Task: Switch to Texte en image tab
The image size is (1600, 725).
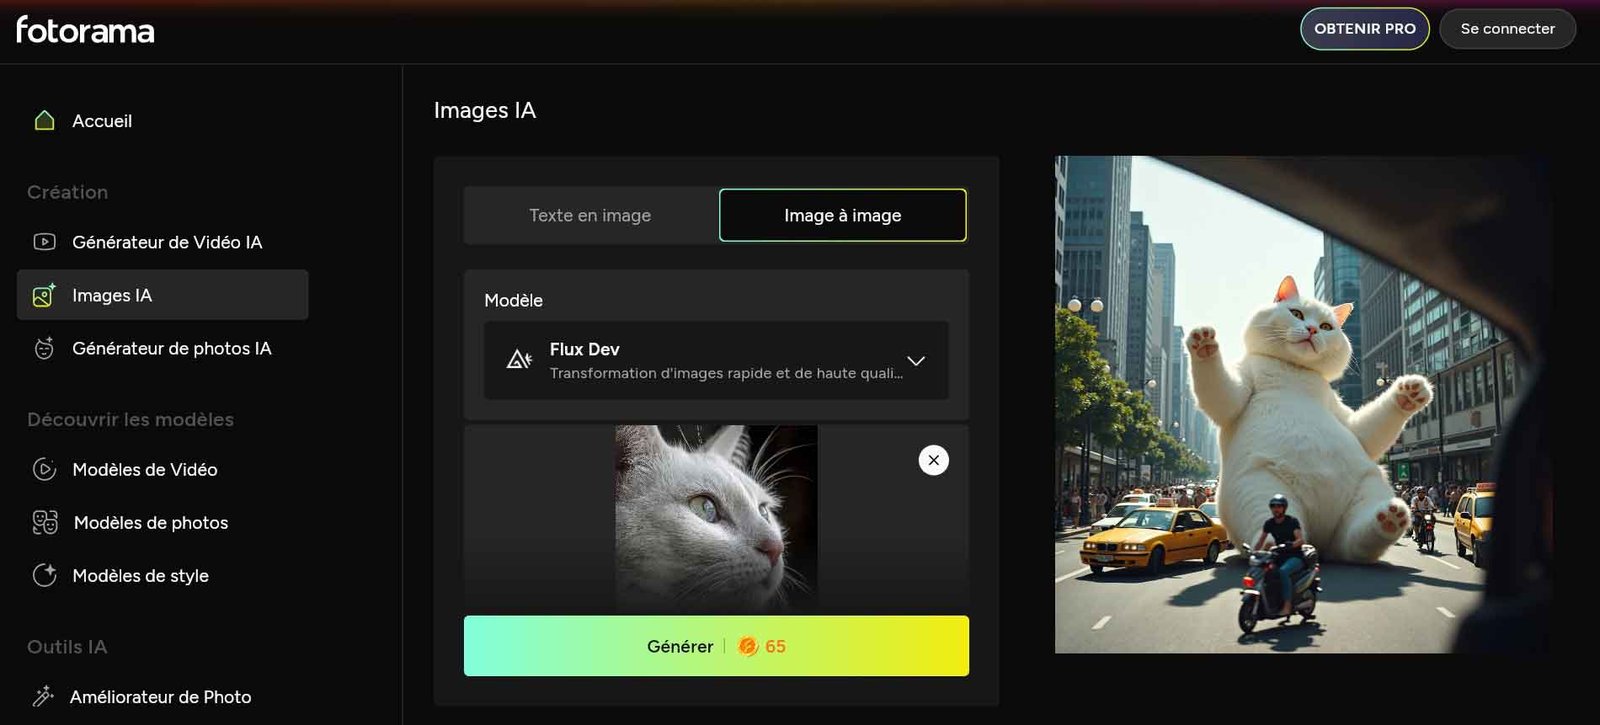Action: (590, 216)
